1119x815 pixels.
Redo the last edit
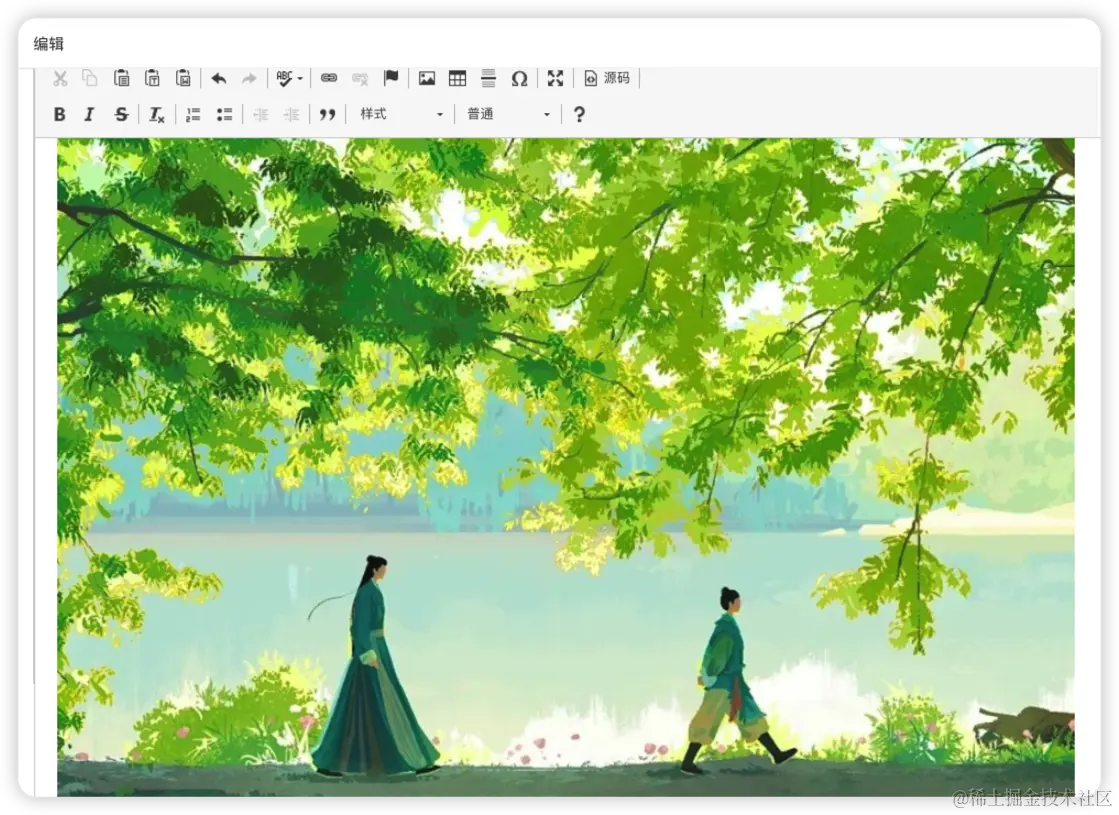[x=249, y=78]
